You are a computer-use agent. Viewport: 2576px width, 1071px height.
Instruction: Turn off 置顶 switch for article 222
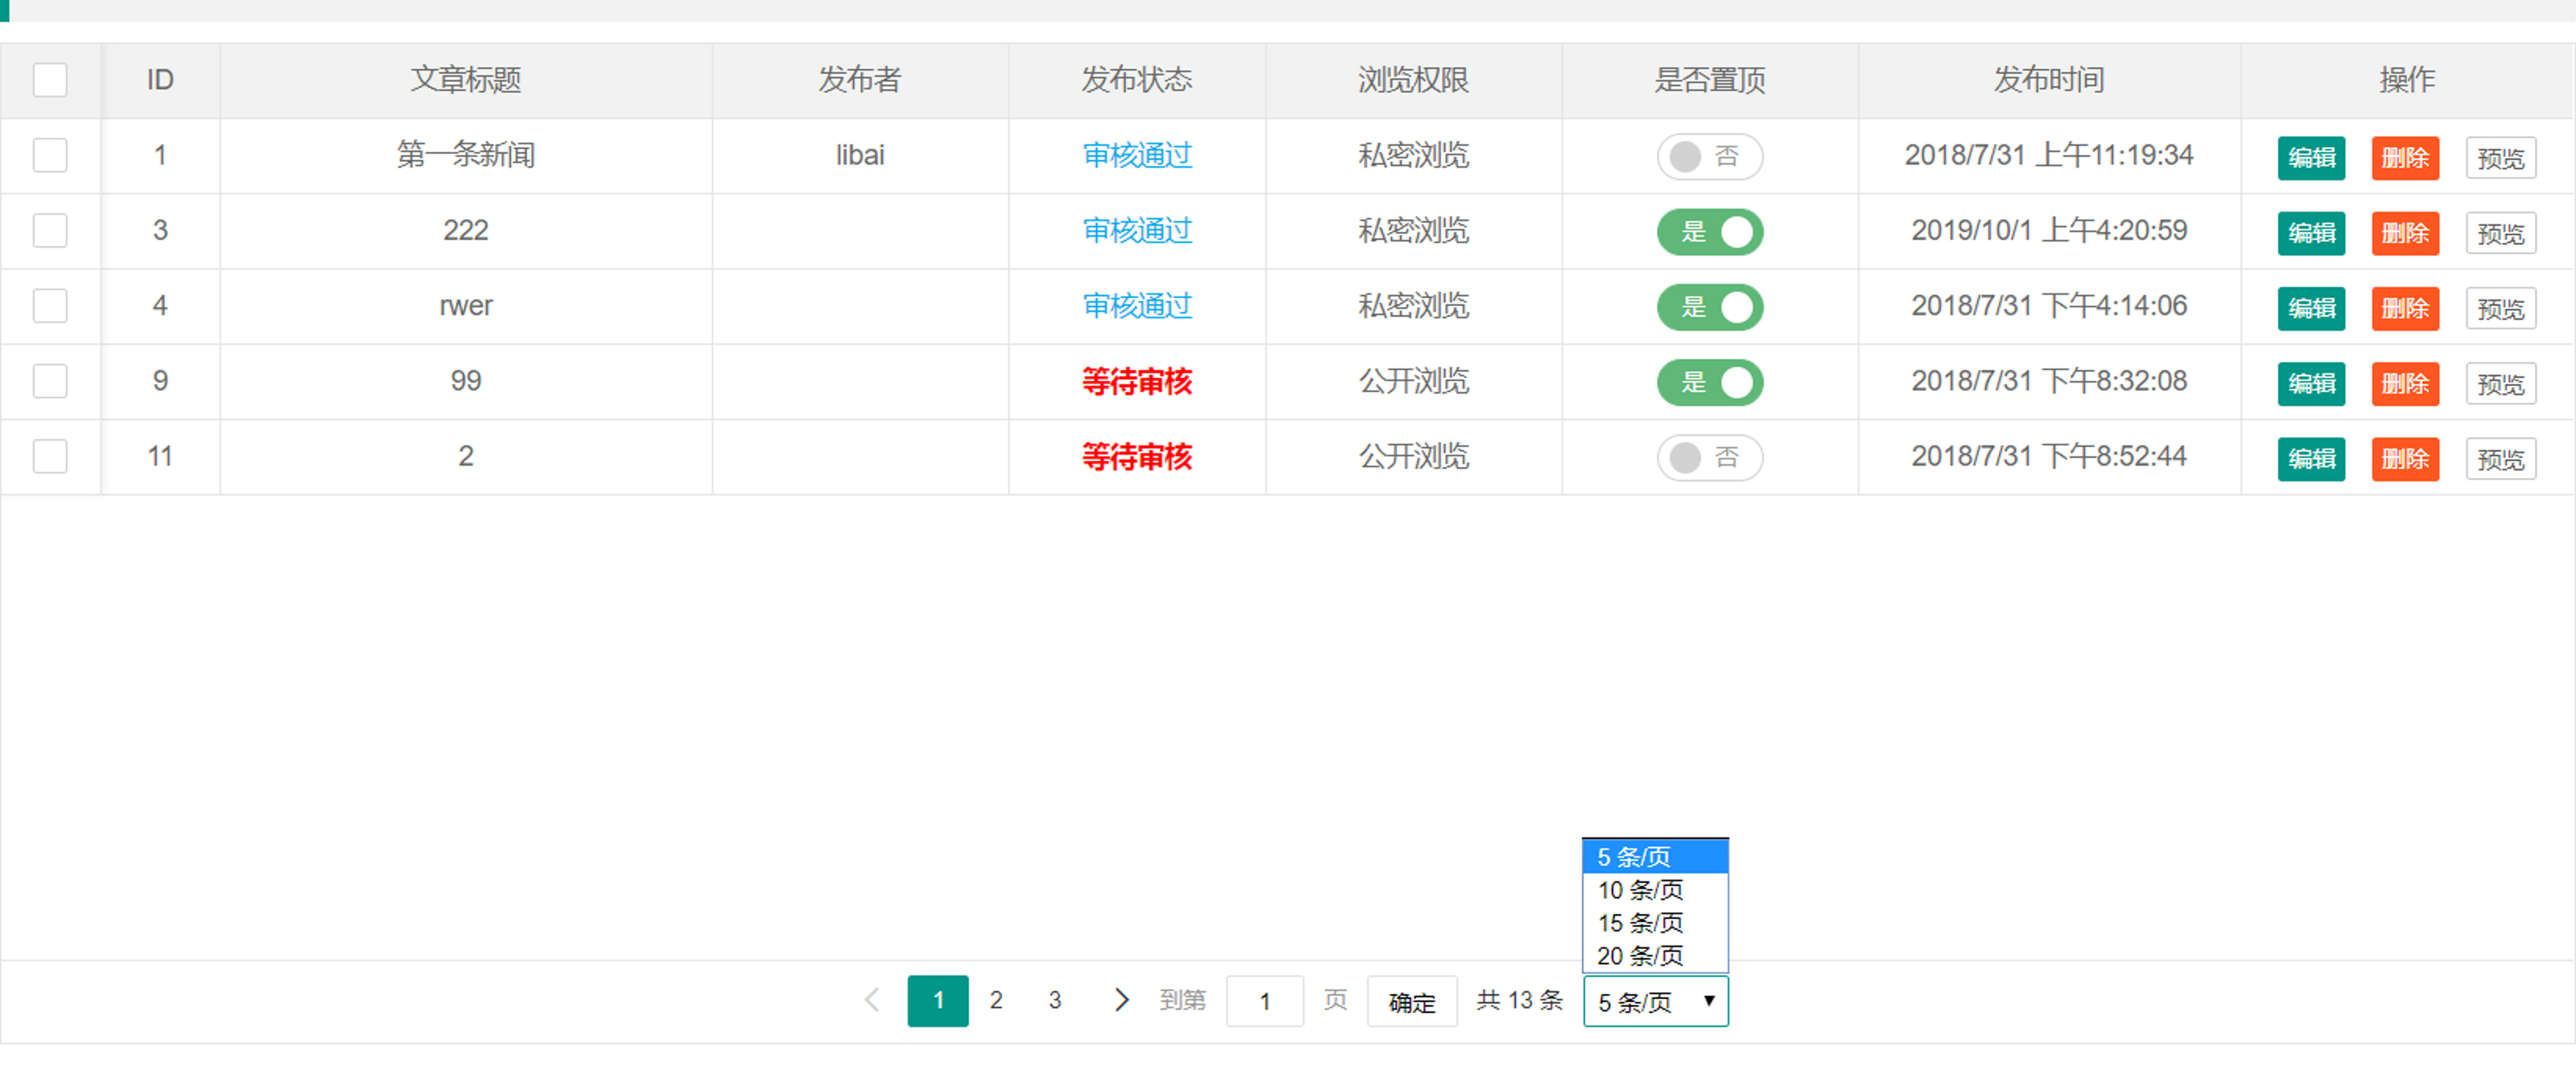(x=1709, y=232)
